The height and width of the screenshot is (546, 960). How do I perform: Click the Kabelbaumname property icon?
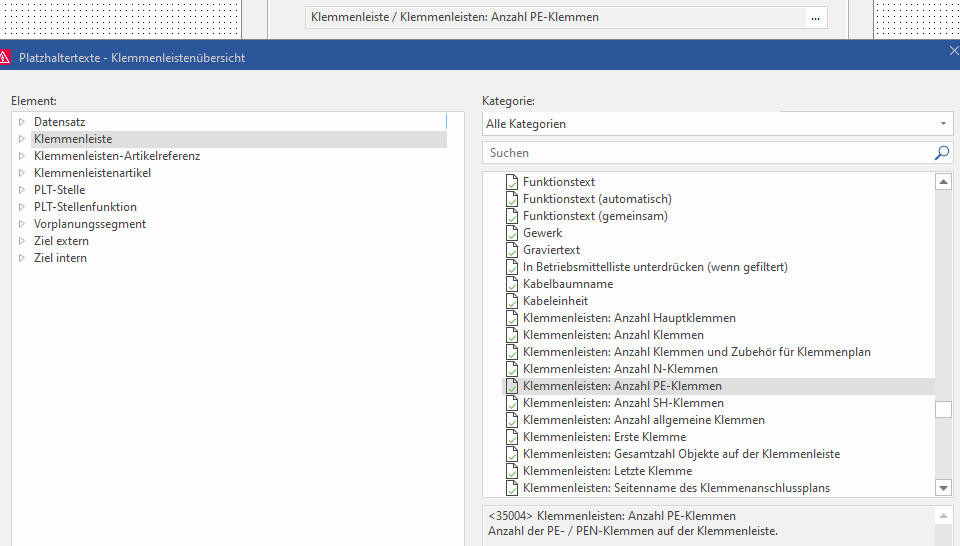tap(512, 284)
